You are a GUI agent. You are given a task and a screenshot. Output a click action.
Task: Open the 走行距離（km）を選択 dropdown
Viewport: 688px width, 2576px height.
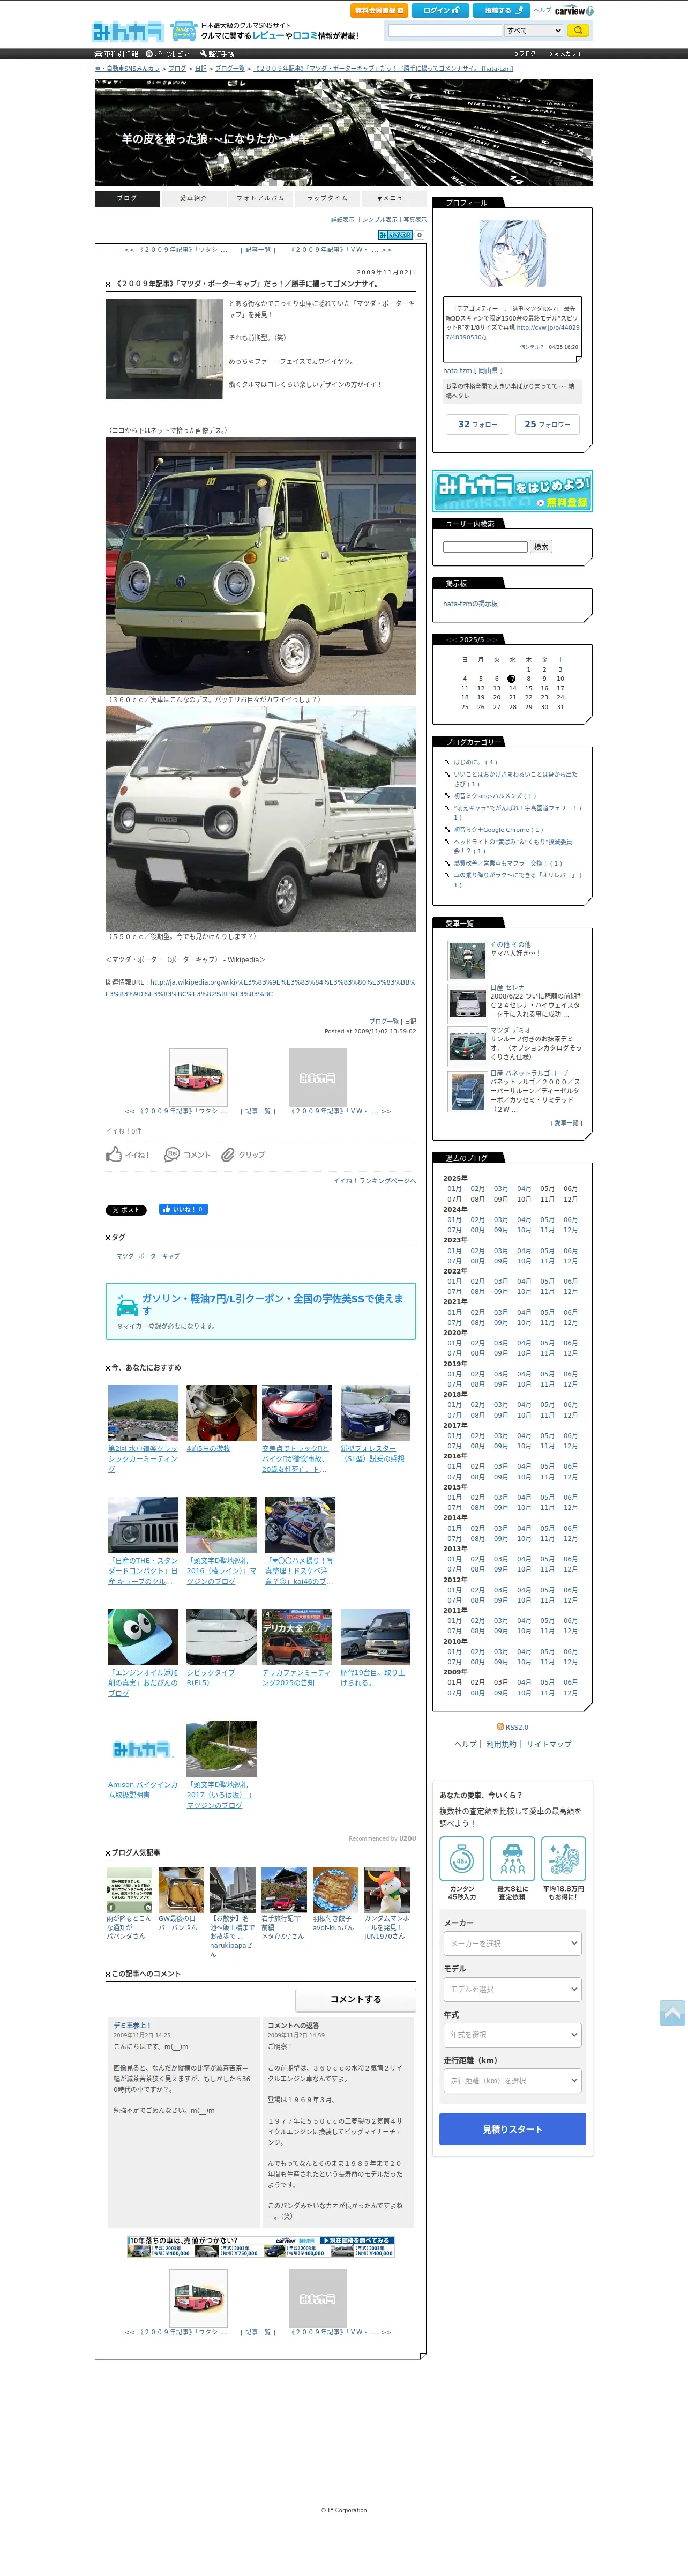coord(512,2080)
